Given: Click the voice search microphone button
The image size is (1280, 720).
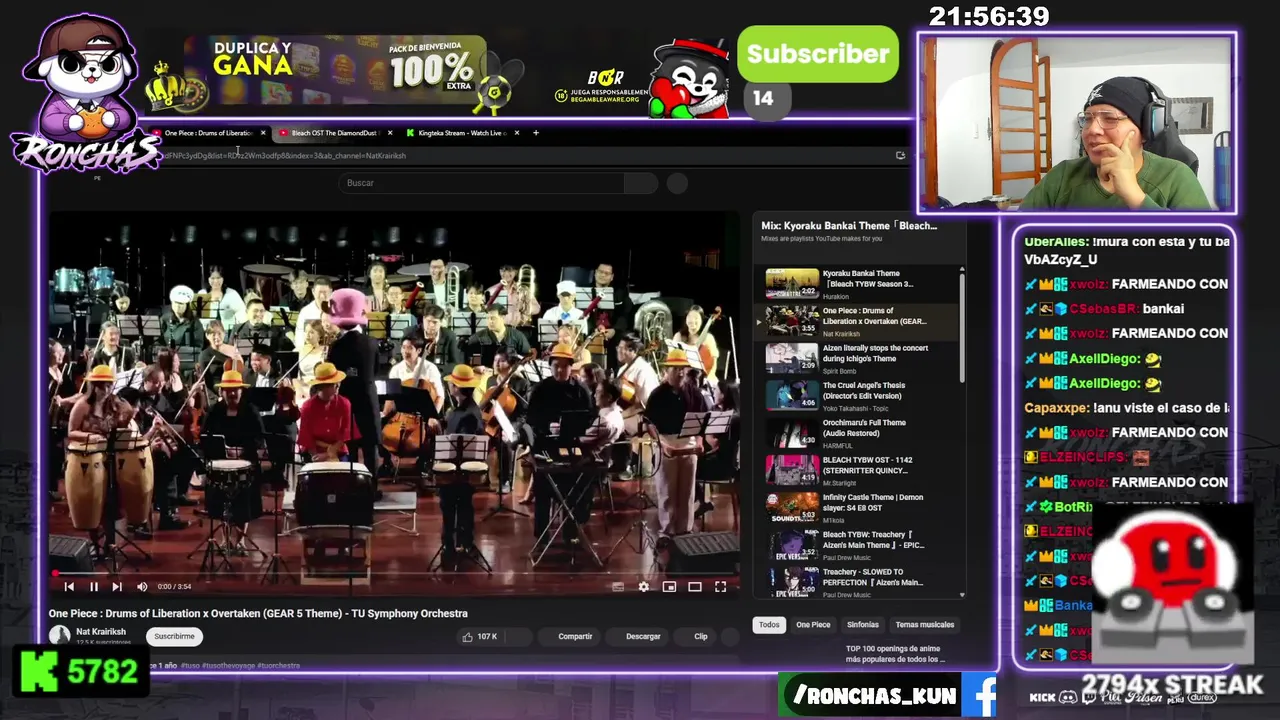Looking at the screenshot, I should 677,183.
